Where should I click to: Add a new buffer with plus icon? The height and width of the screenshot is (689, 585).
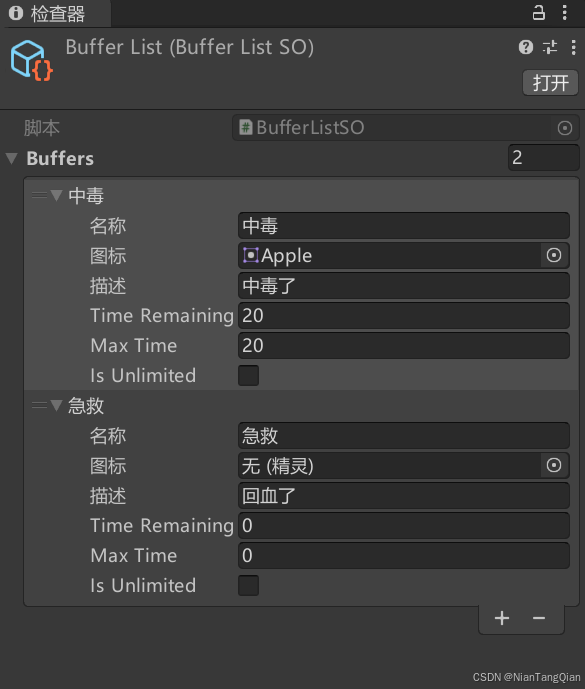(502, 618)
